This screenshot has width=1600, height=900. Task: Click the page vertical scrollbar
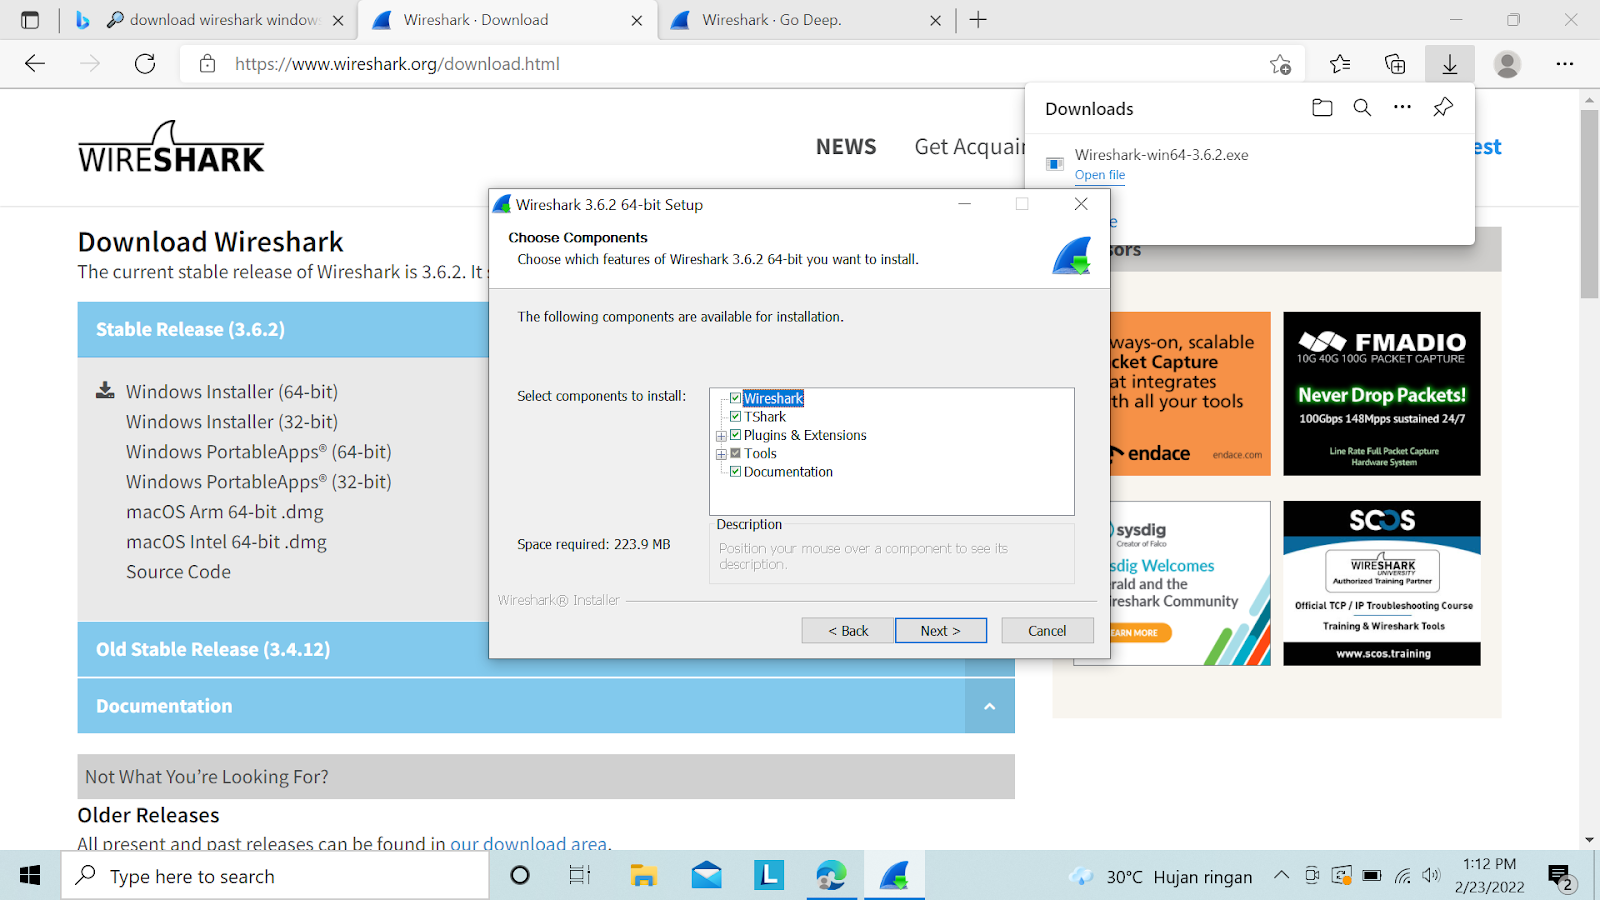[1589, 204]
